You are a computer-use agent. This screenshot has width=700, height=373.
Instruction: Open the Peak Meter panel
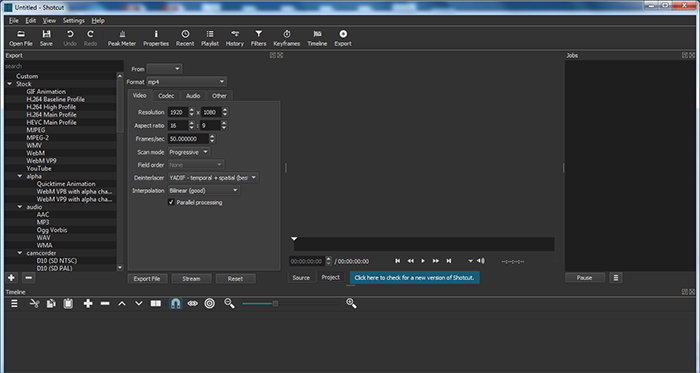[122, 38]
